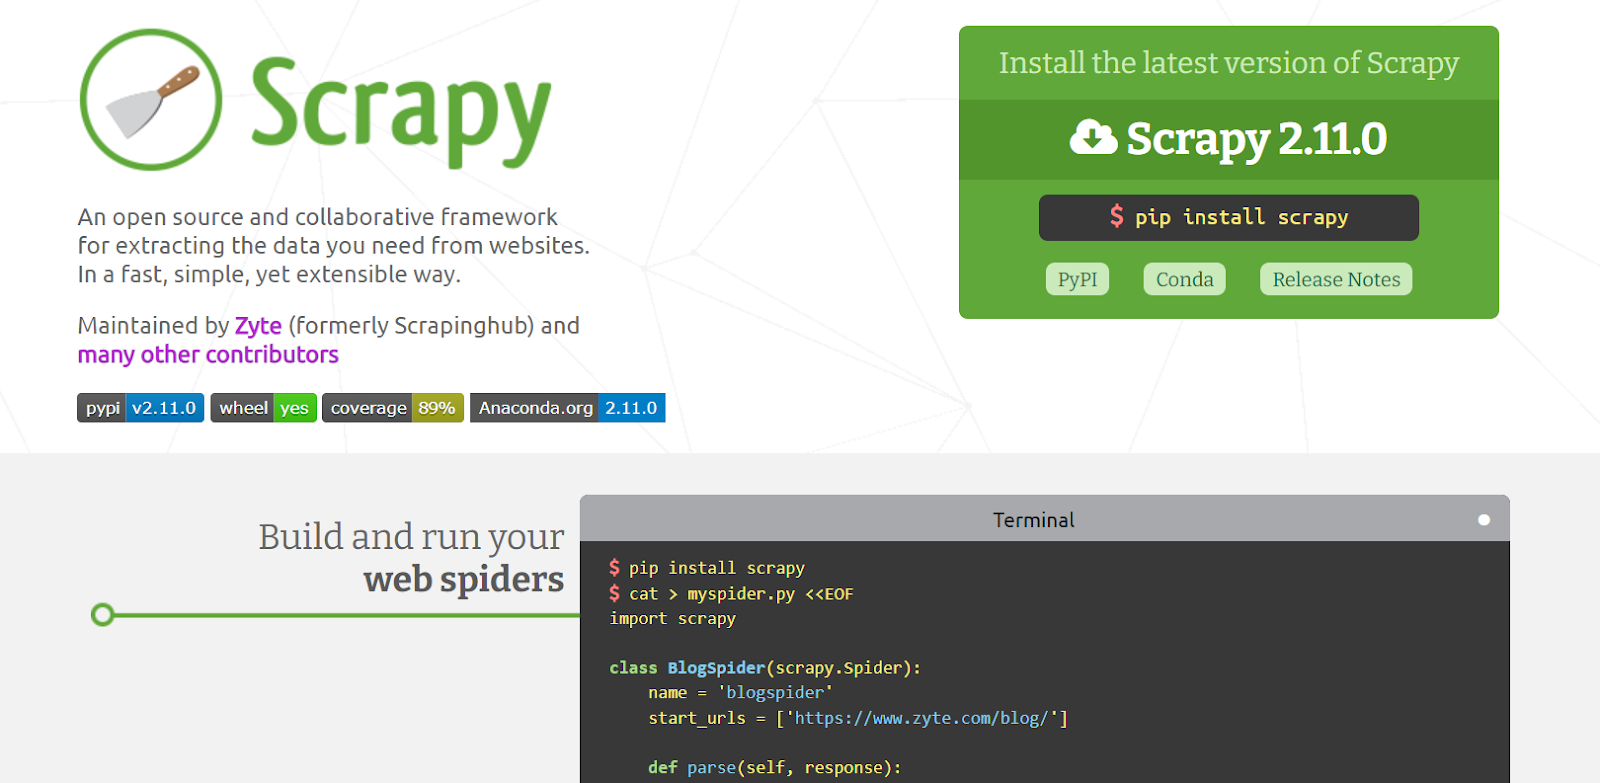Click the name = 'blogspider' line

[x=741, y=693]
